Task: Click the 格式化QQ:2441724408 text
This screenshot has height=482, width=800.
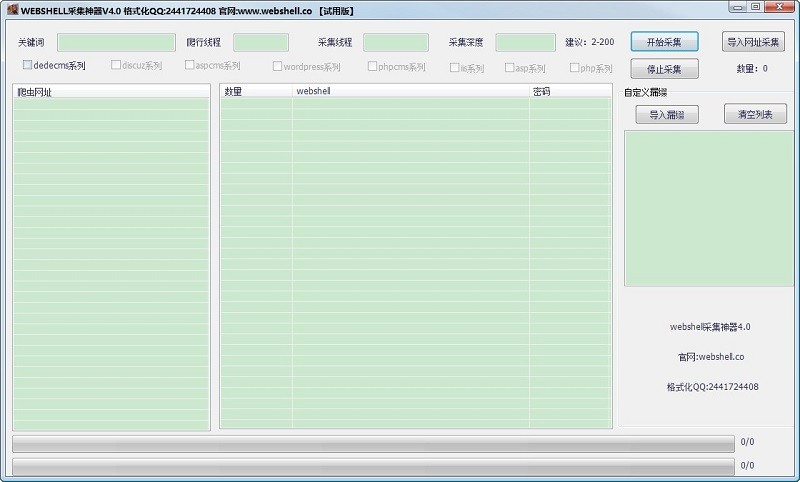Action: pyautogui.click(x=712, y=387)
